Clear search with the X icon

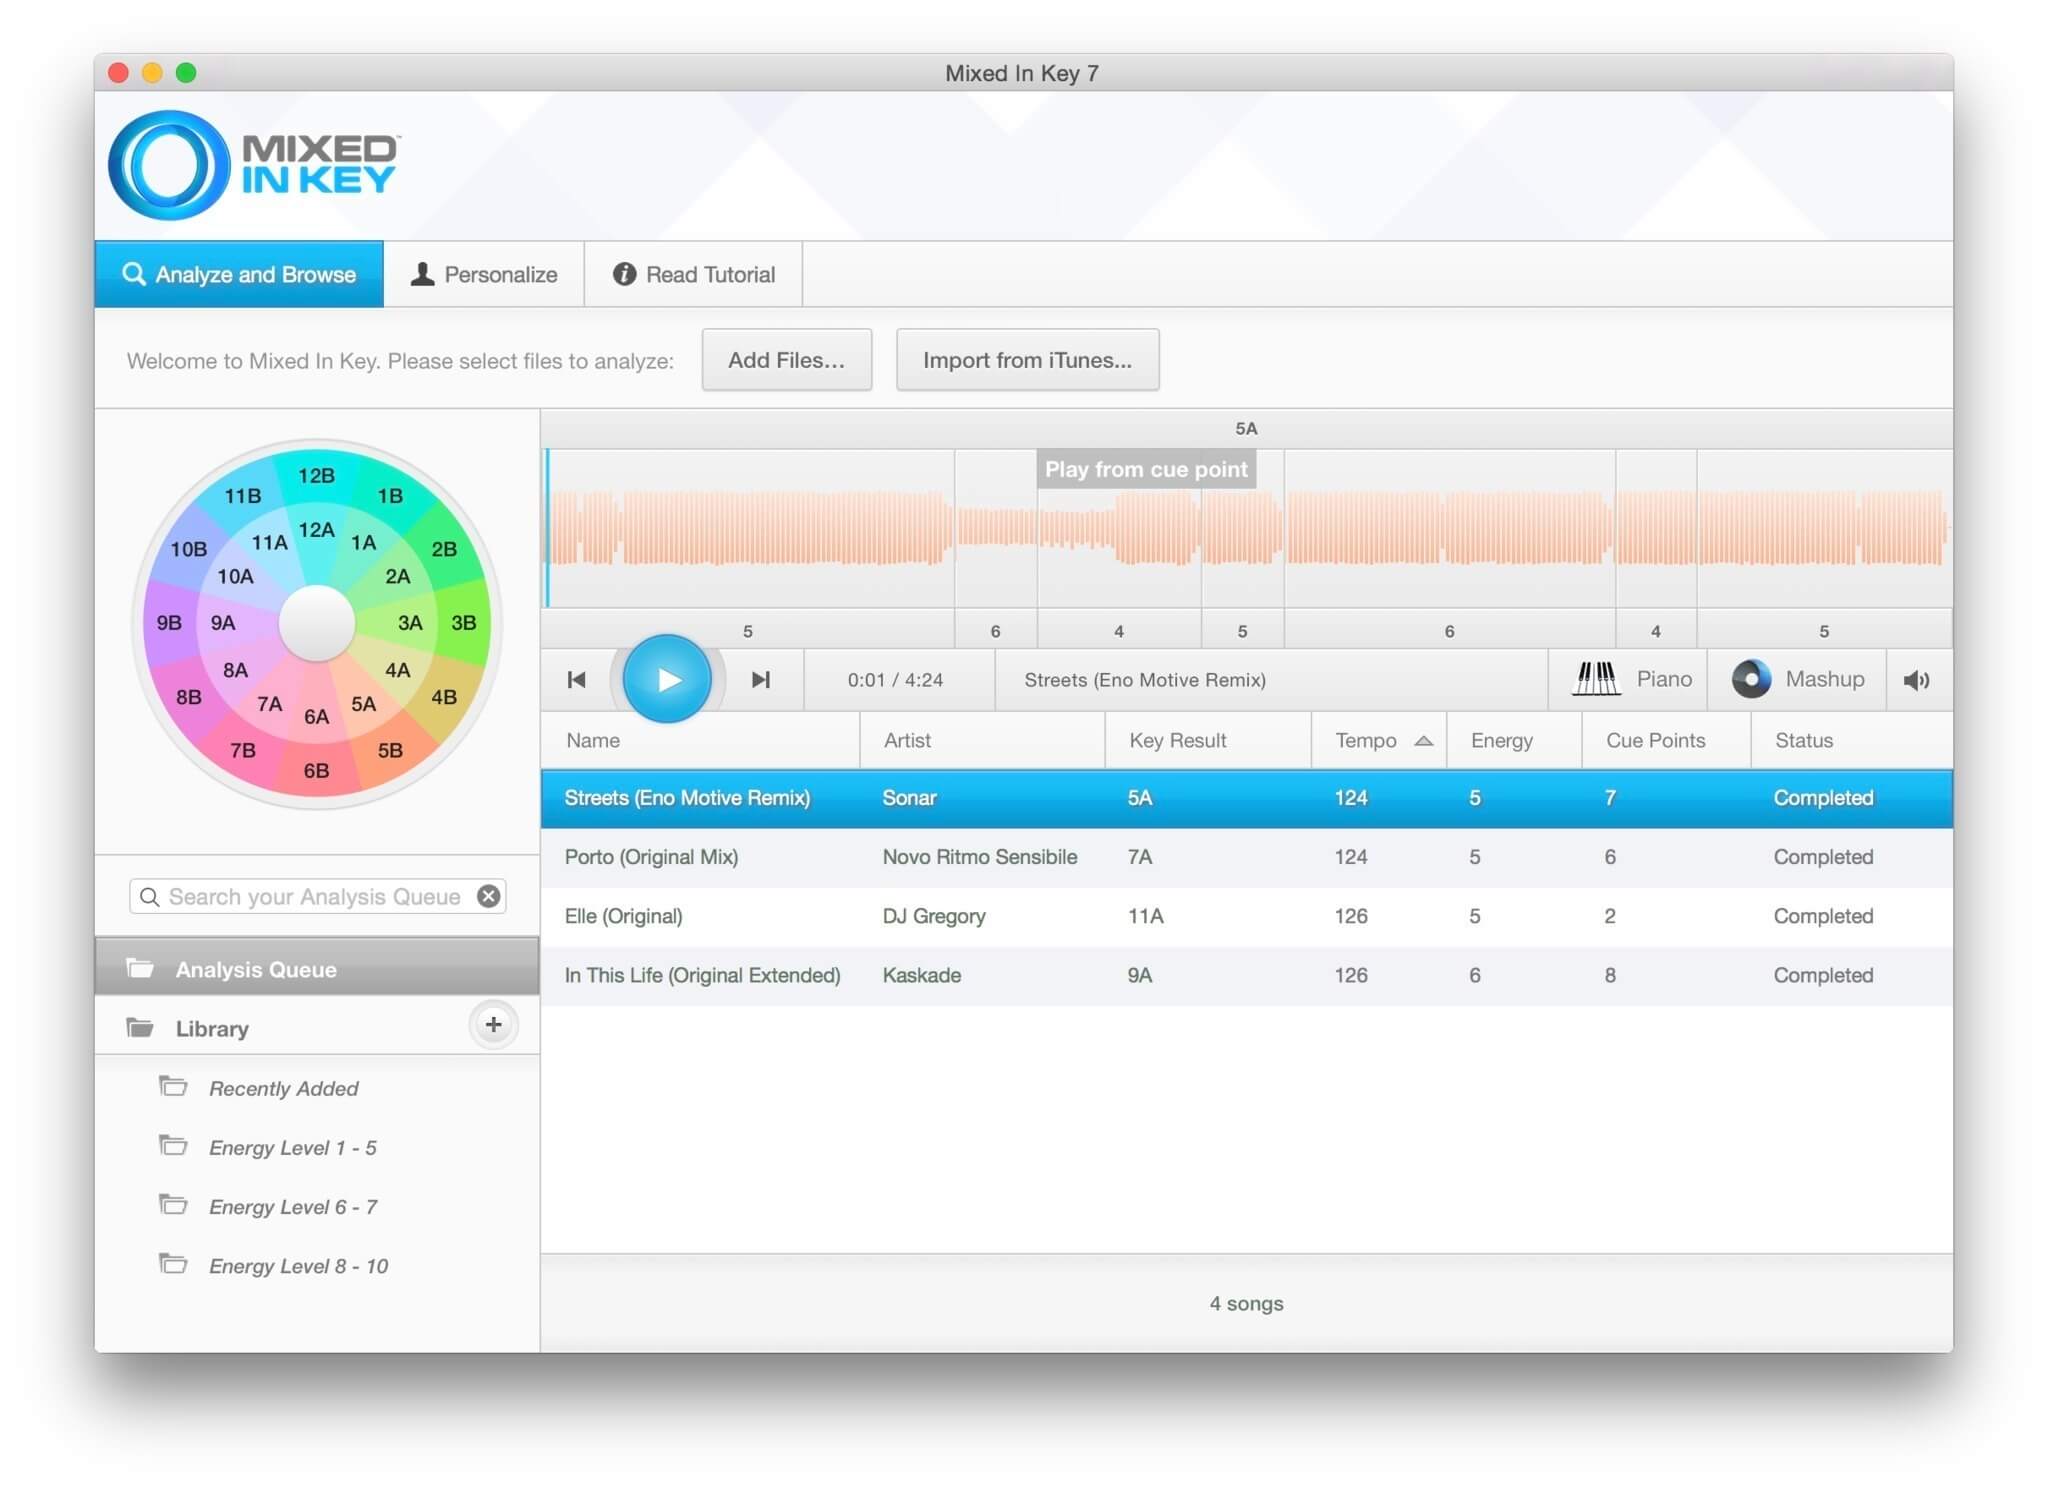488,896
